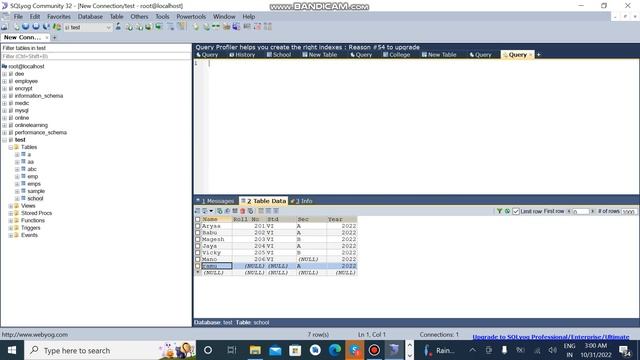Open Microsoft Edge from the taskbar
The height and width of the screenshot is (360, 640).
pos(335,350)
